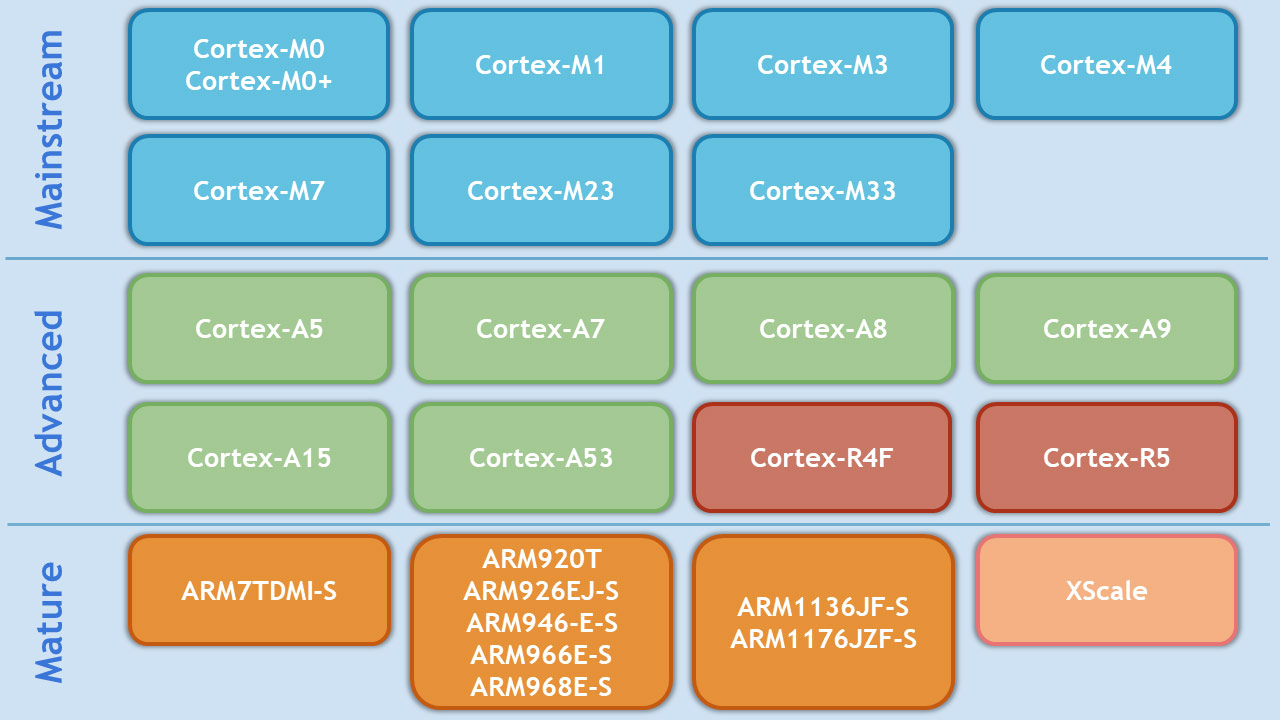
Task: Choose the Cortex-M7 box
Action: 259,190
